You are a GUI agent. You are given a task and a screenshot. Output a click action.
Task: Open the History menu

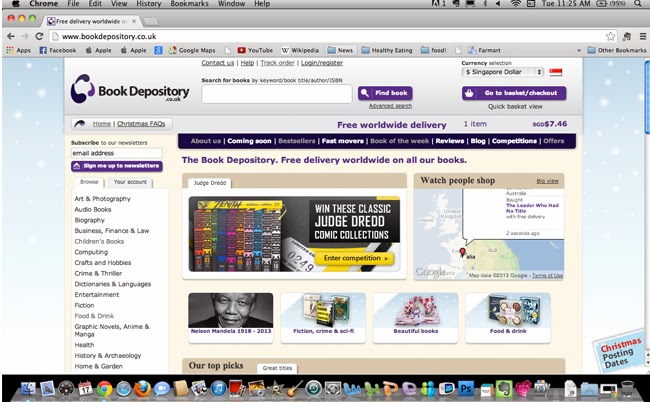tap(148, 3)
